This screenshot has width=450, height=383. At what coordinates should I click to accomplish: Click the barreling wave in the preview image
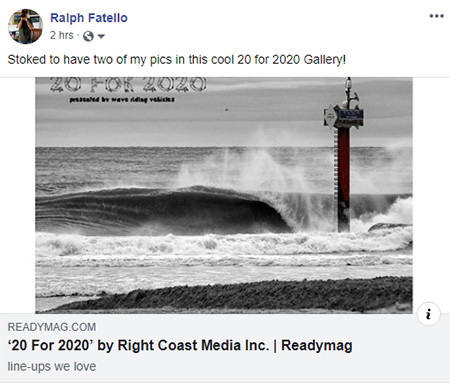160,210
